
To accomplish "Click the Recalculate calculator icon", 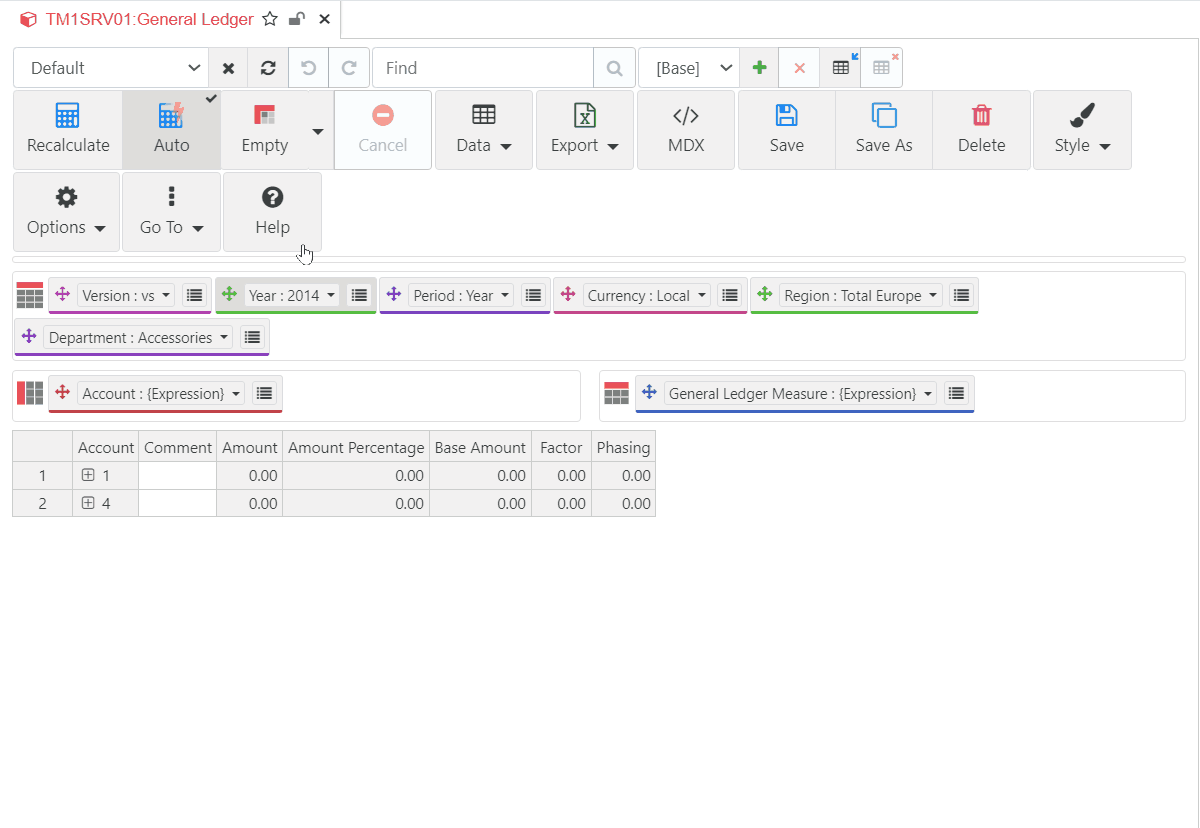I will [67, 116].
